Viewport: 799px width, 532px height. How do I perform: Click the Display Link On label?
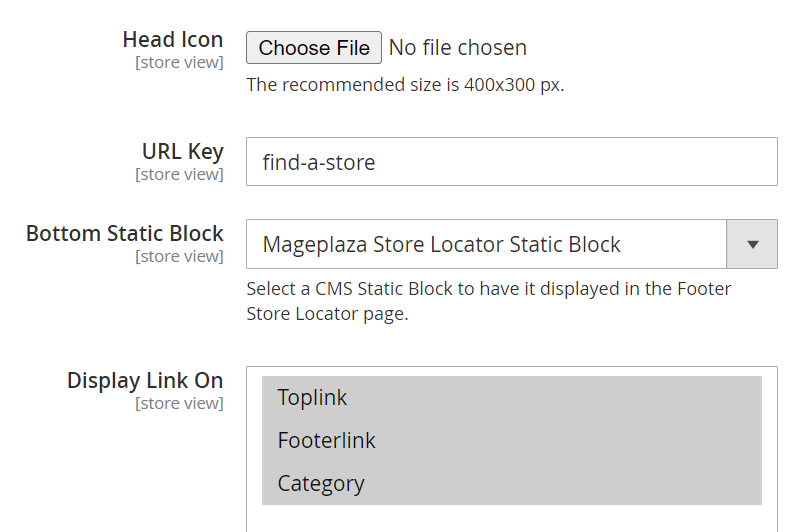(145, 381)
